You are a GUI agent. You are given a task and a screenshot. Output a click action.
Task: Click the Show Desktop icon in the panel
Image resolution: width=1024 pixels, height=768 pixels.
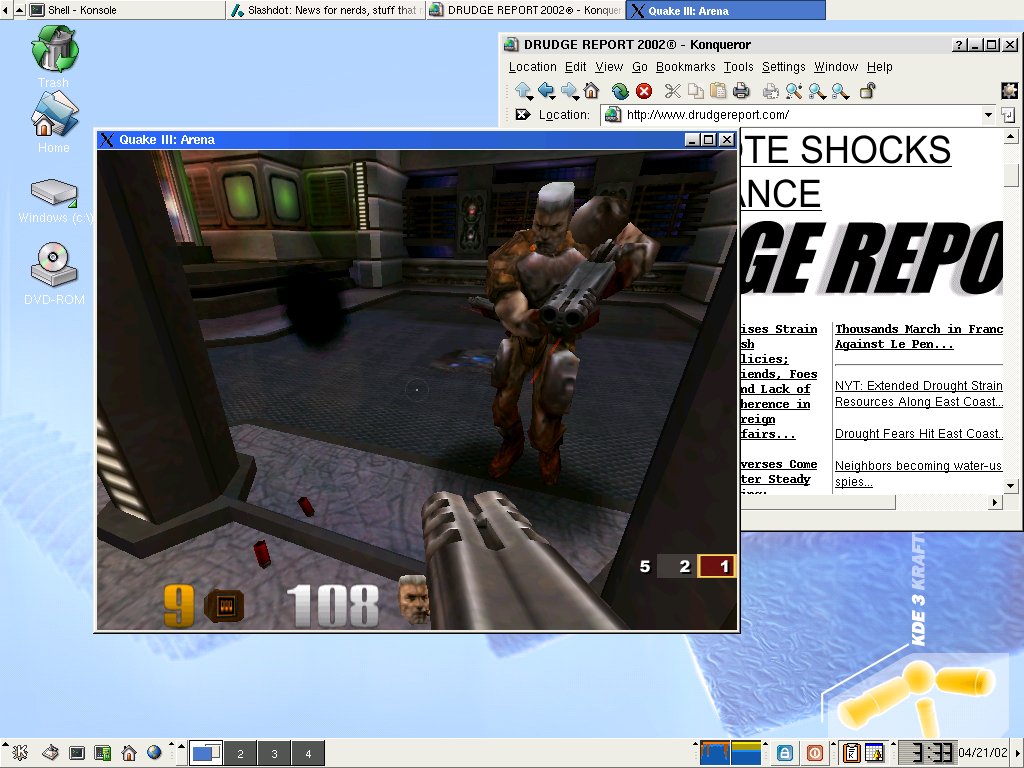click(x=50, y=753)
